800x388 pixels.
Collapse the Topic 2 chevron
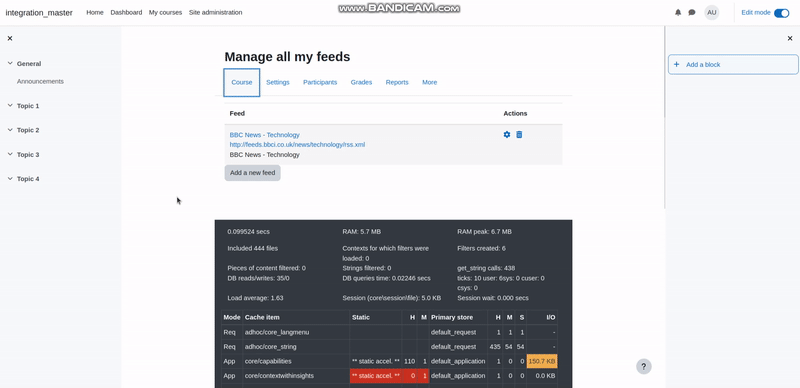pos(10,130)
